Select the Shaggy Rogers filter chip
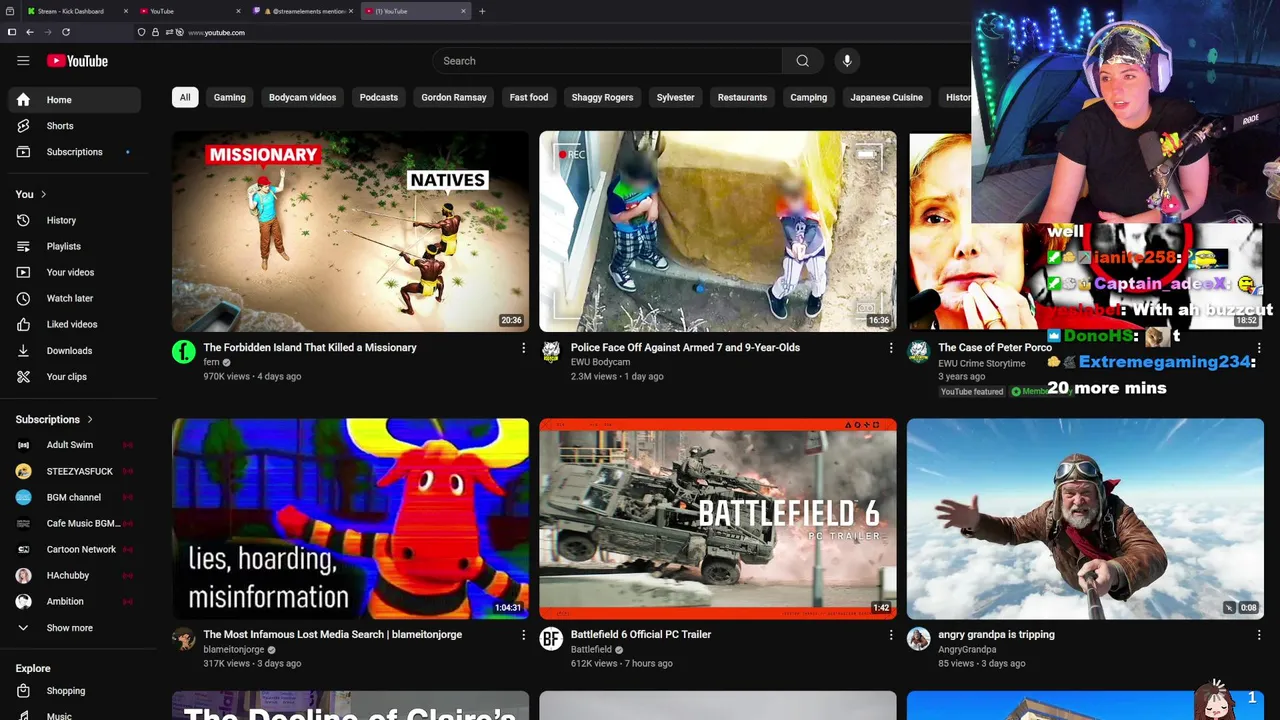This screenshot has width=1280, height=720. click(x=602, y=97)
